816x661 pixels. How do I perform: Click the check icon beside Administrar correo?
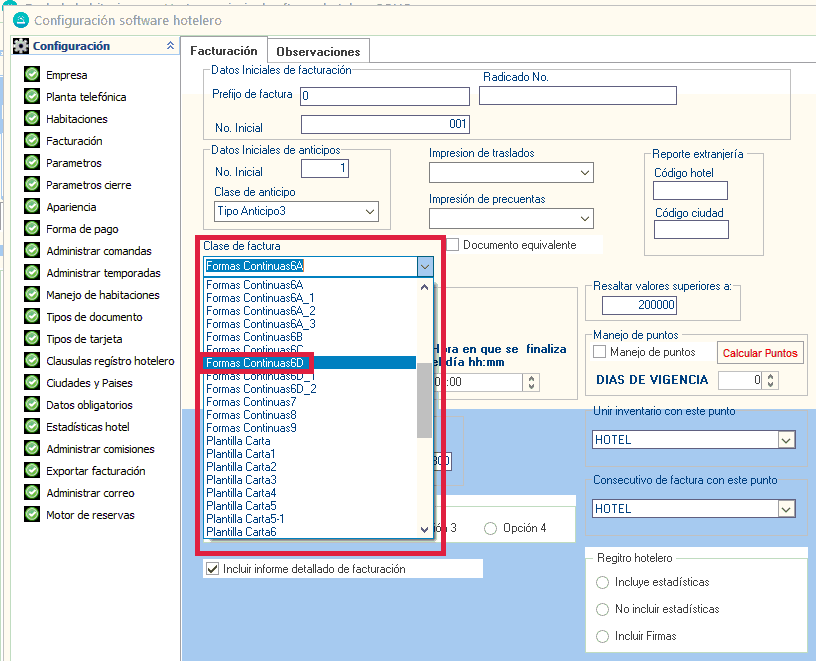point(32,493)
